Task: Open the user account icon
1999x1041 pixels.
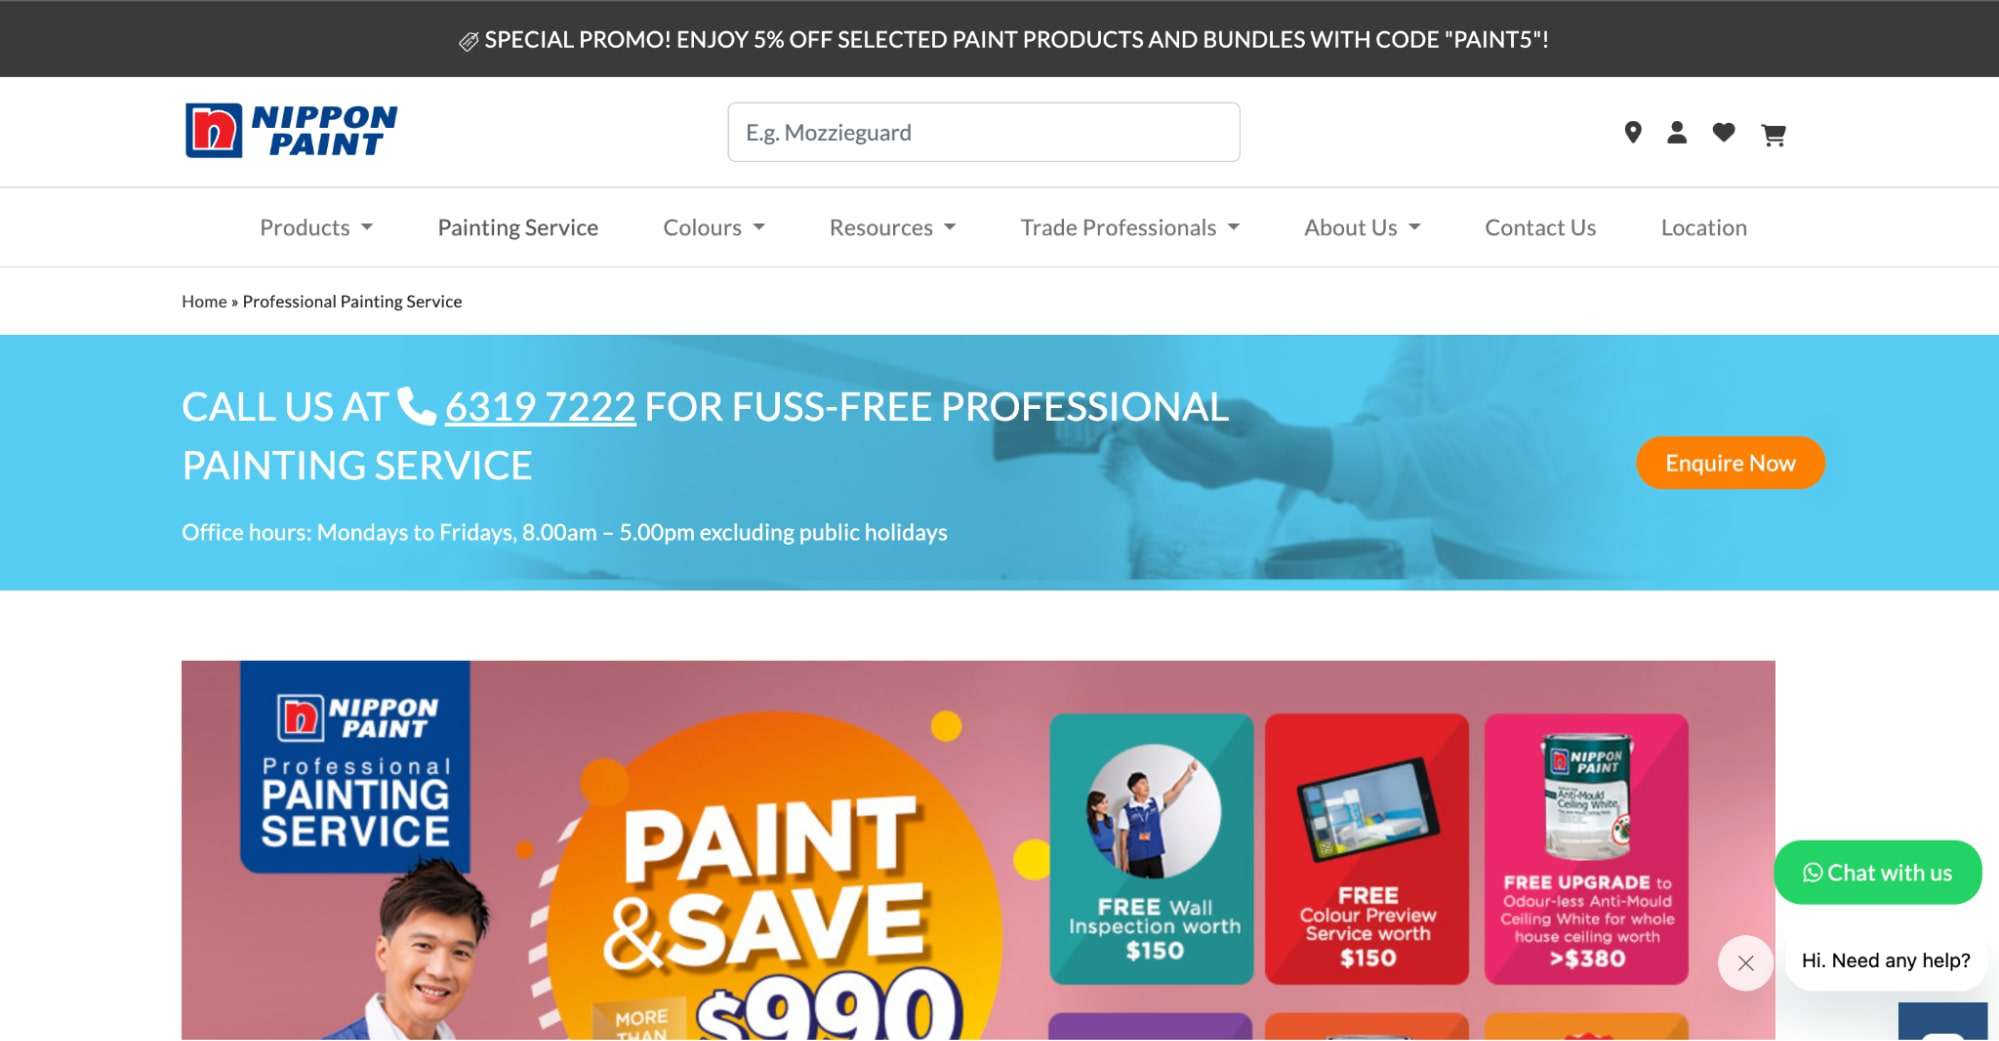Action: (x=1677, y=132)
